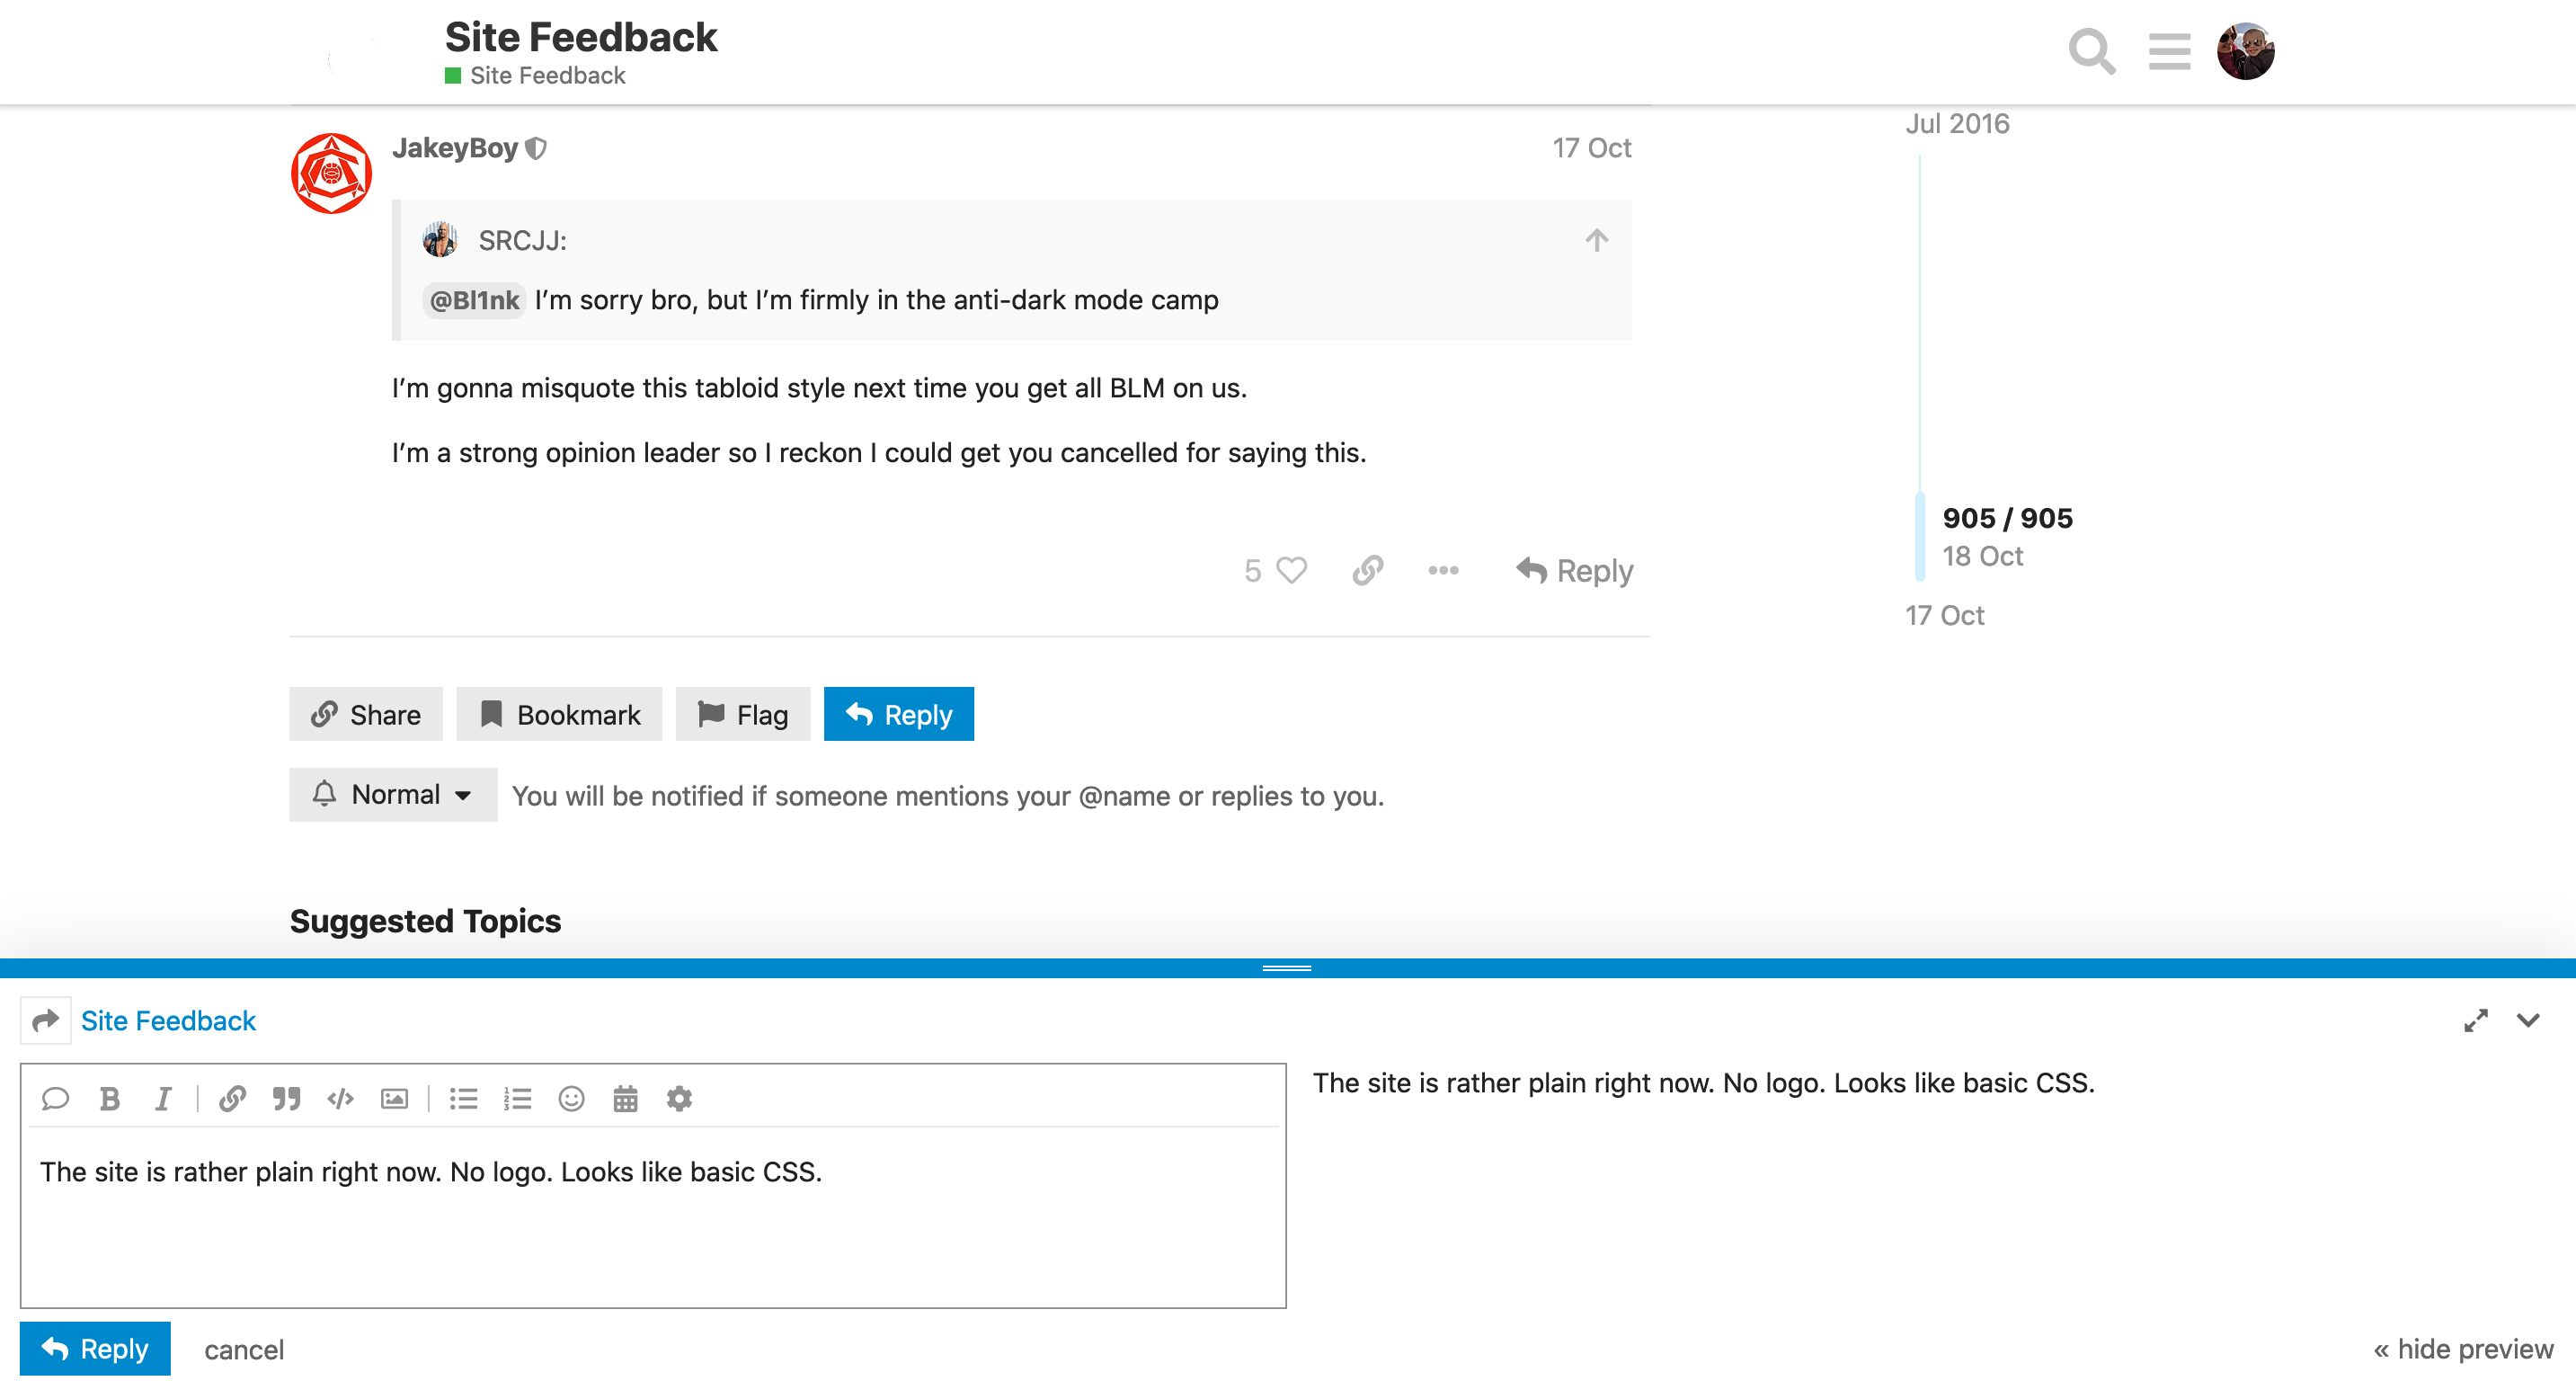The image size is (2576, 1381).
Task: Open current user avatar menu
Action: (x=2245, y=51)
